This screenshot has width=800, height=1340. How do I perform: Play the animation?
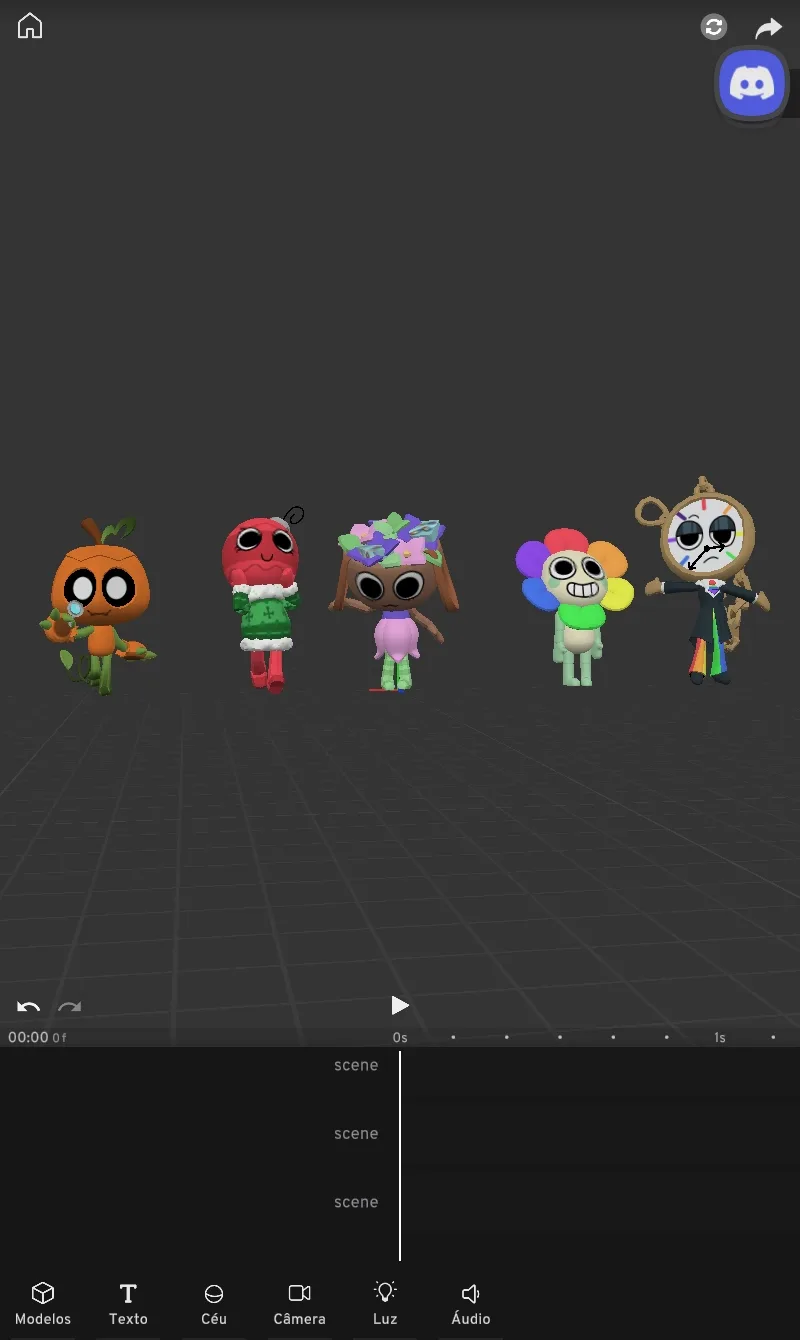coord(400,1005)
